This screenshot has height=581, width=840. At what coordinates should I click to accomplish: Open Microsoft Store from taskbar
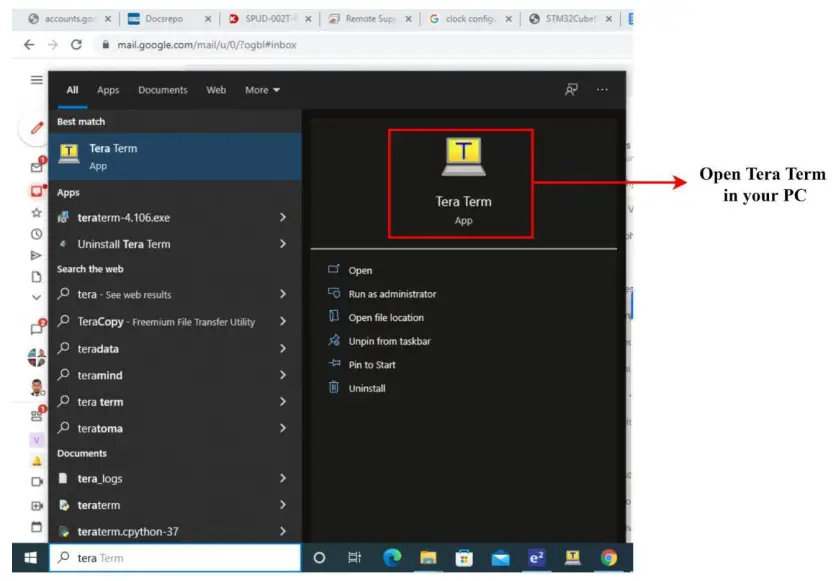click(464, 558)
